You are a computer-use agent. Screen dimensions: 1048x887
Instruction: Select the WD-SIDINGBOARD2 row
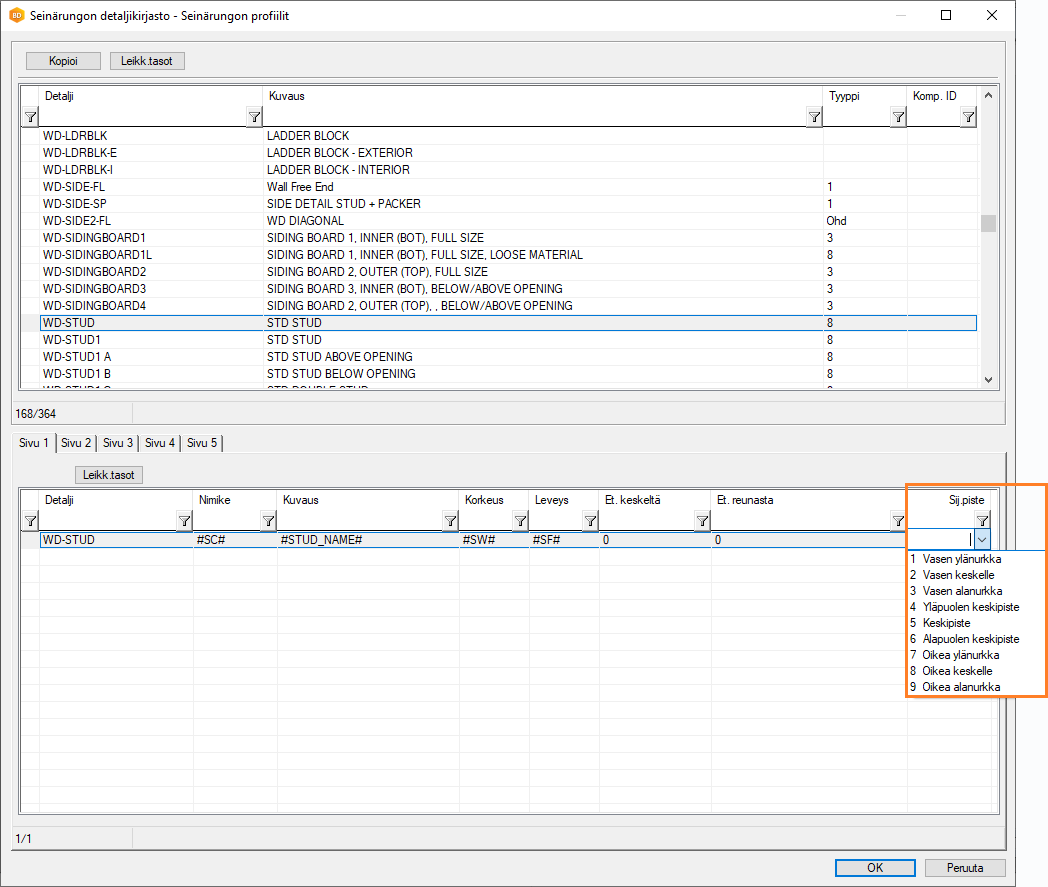95,272
